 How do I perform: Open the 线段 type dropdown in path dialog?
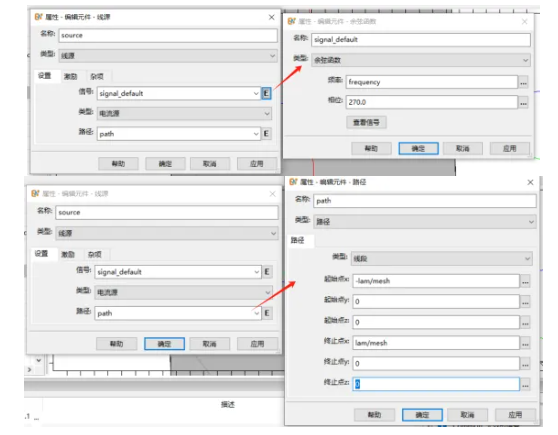[441, 259]
